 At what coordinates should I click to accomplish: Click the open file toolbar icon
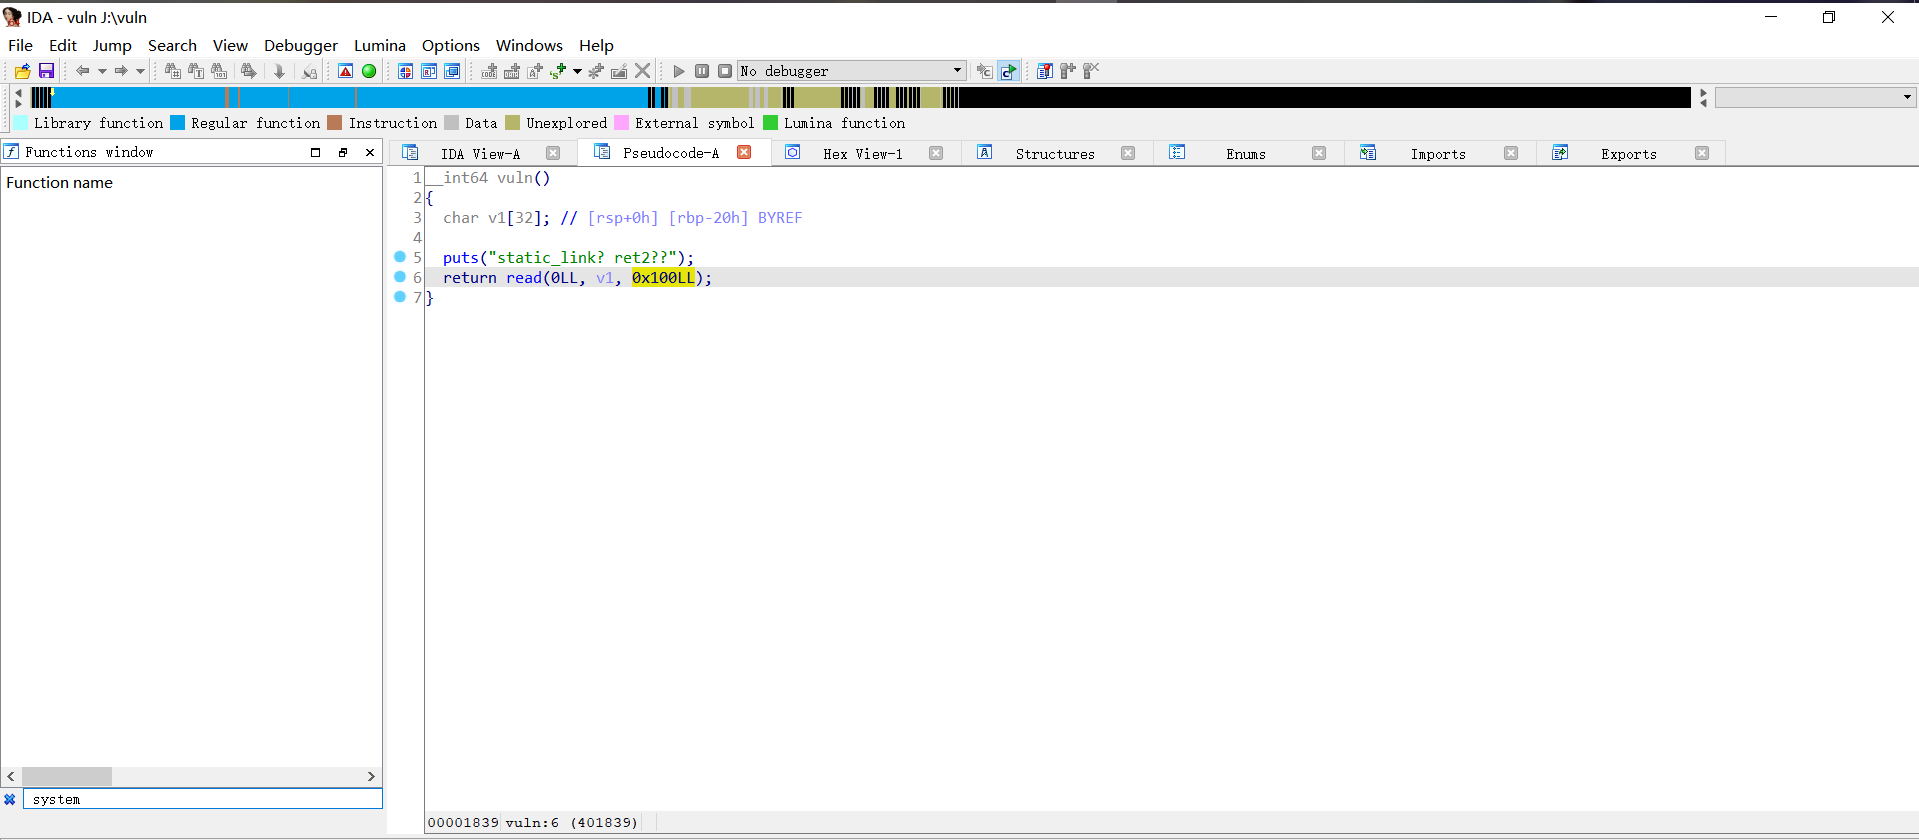[x=22, y=71]
